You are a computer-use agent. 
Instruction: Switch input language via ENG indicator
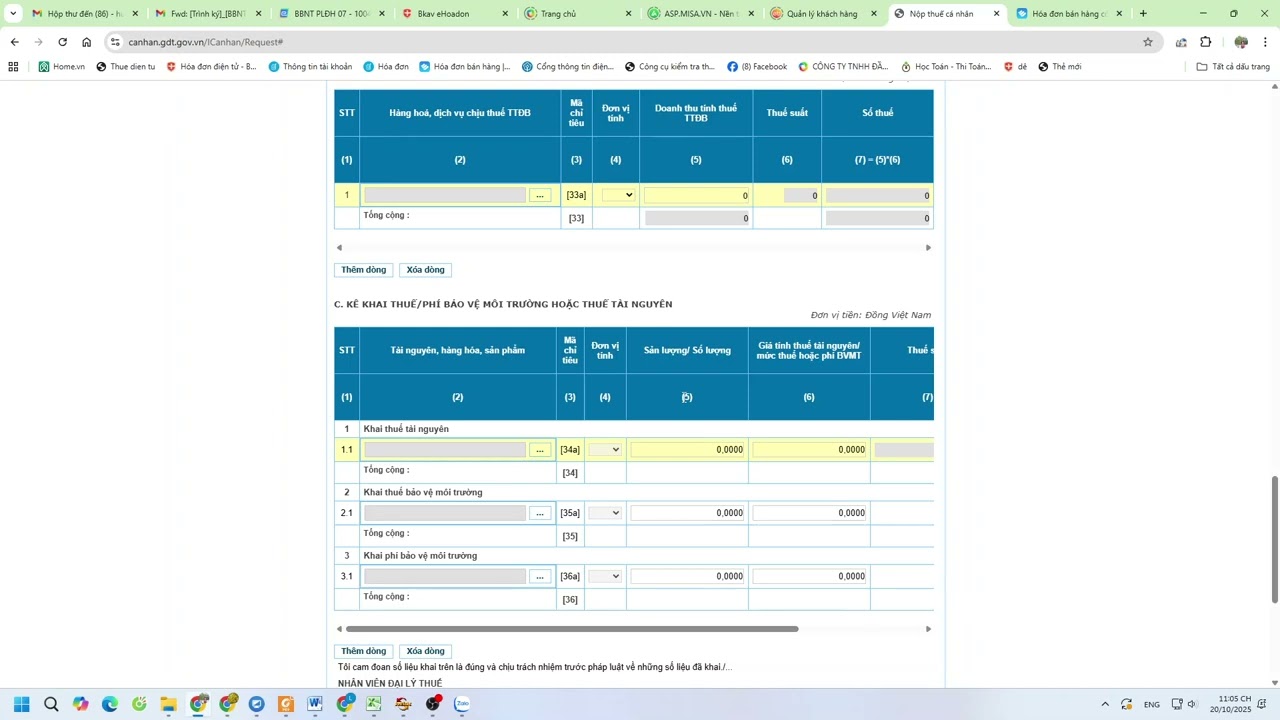pos(1152,704)
